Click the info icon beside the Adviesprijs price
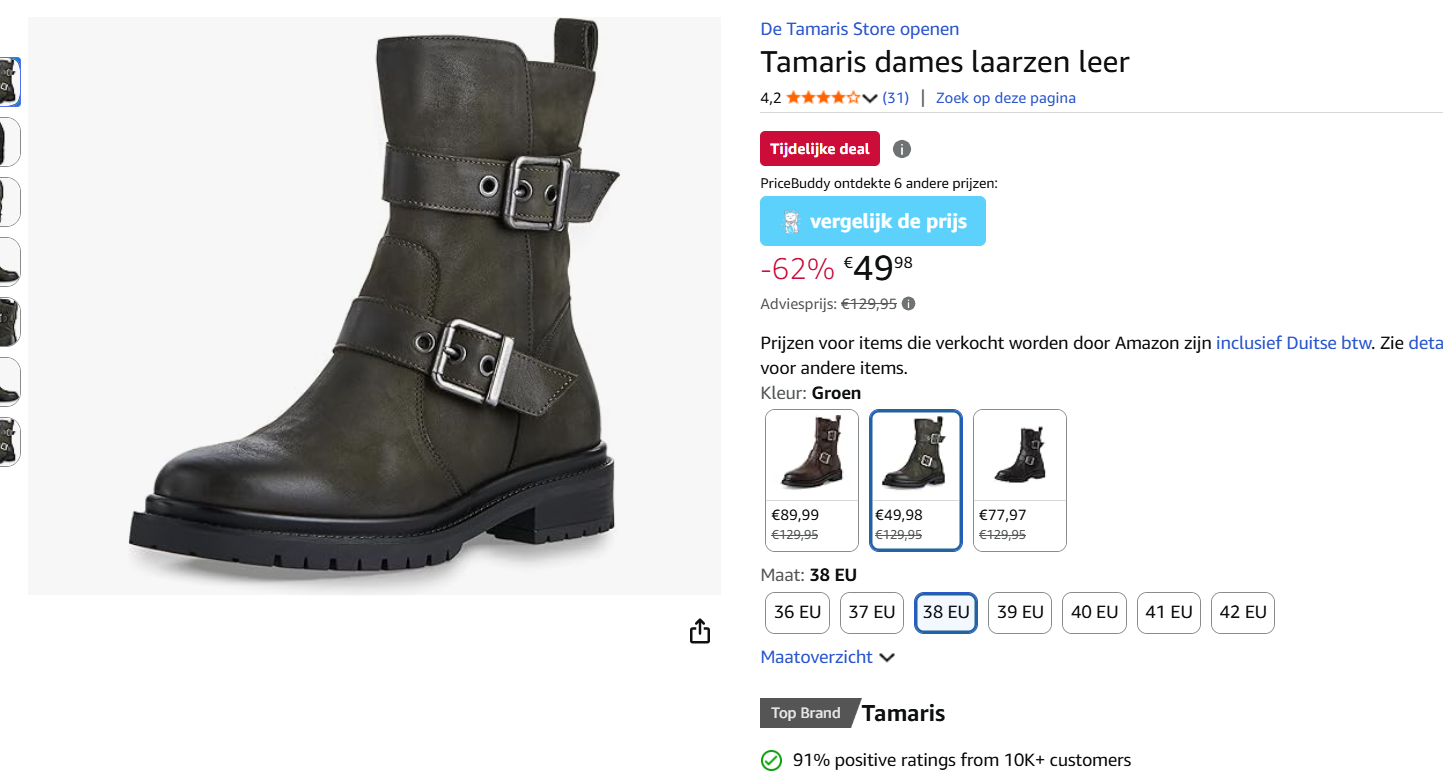This screenshot has height=771, width=1443. [x=909, y=303]
